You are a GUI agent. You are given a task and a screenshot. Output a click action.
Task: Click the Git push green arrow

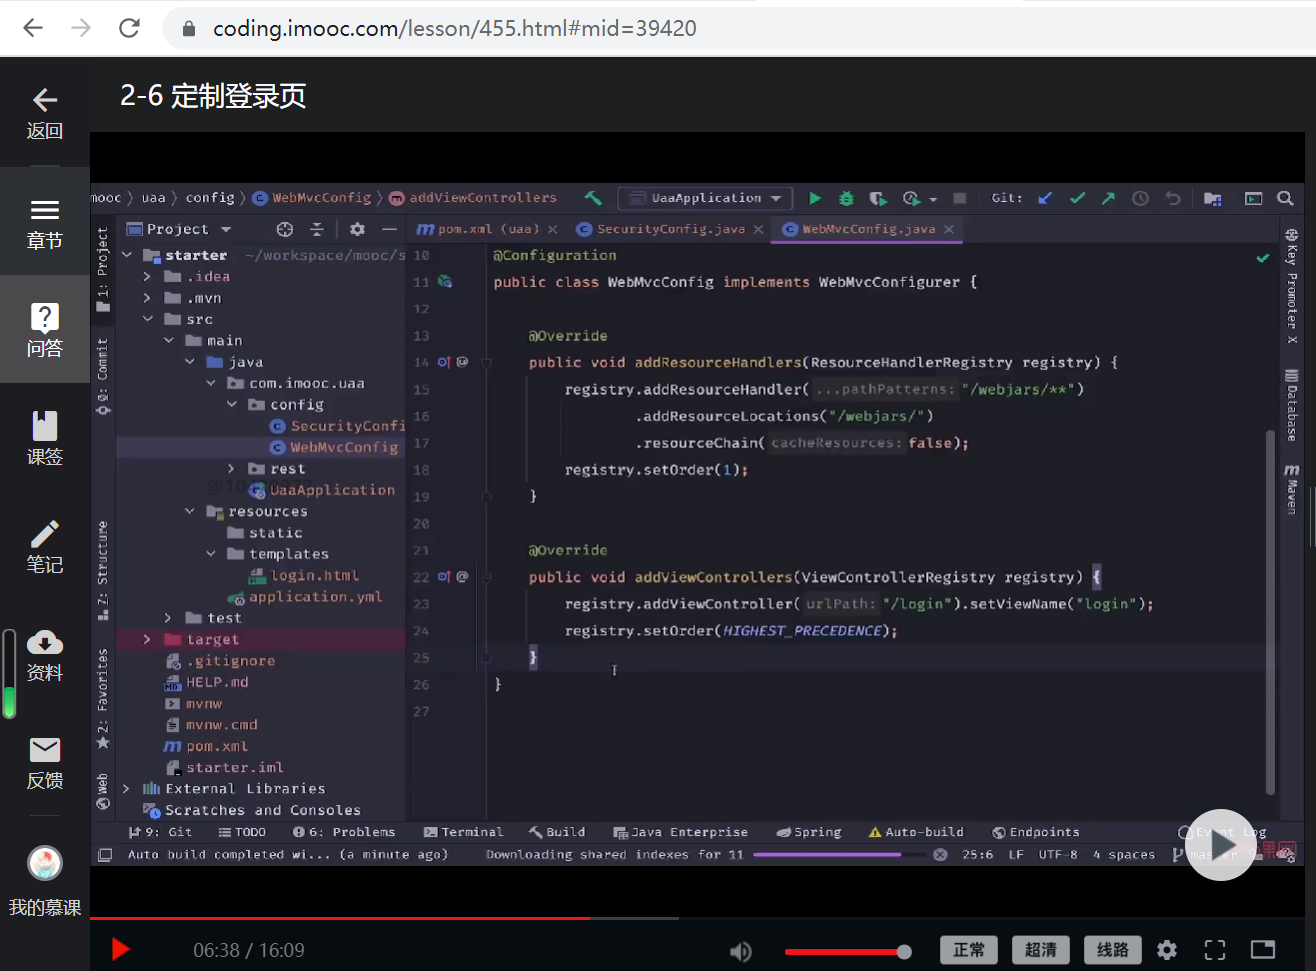pos(1108,198)
